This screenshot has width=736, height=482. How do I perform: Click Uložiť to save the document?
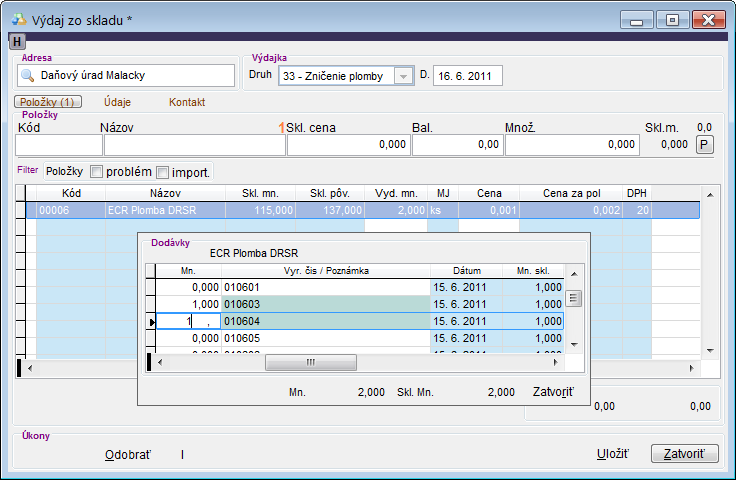pyautogui.click(x=612, y=454)
